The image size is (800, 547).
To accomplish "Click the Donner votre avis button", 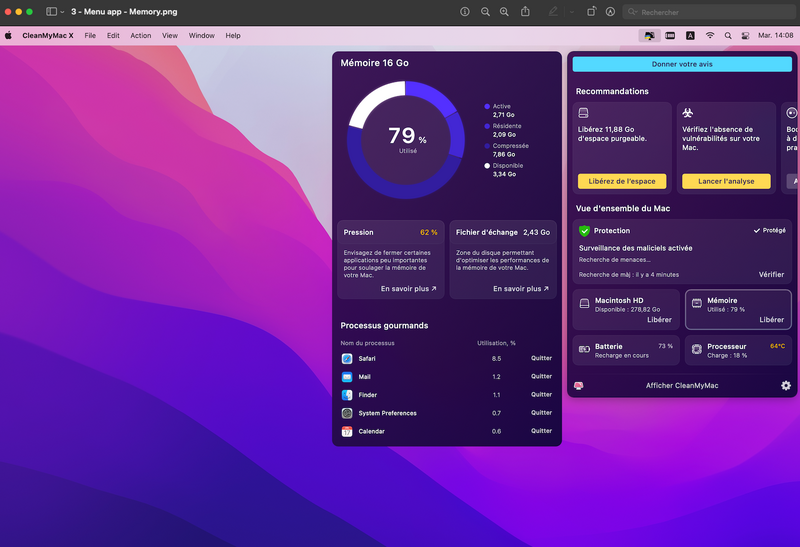I will [x=682, y=64].
